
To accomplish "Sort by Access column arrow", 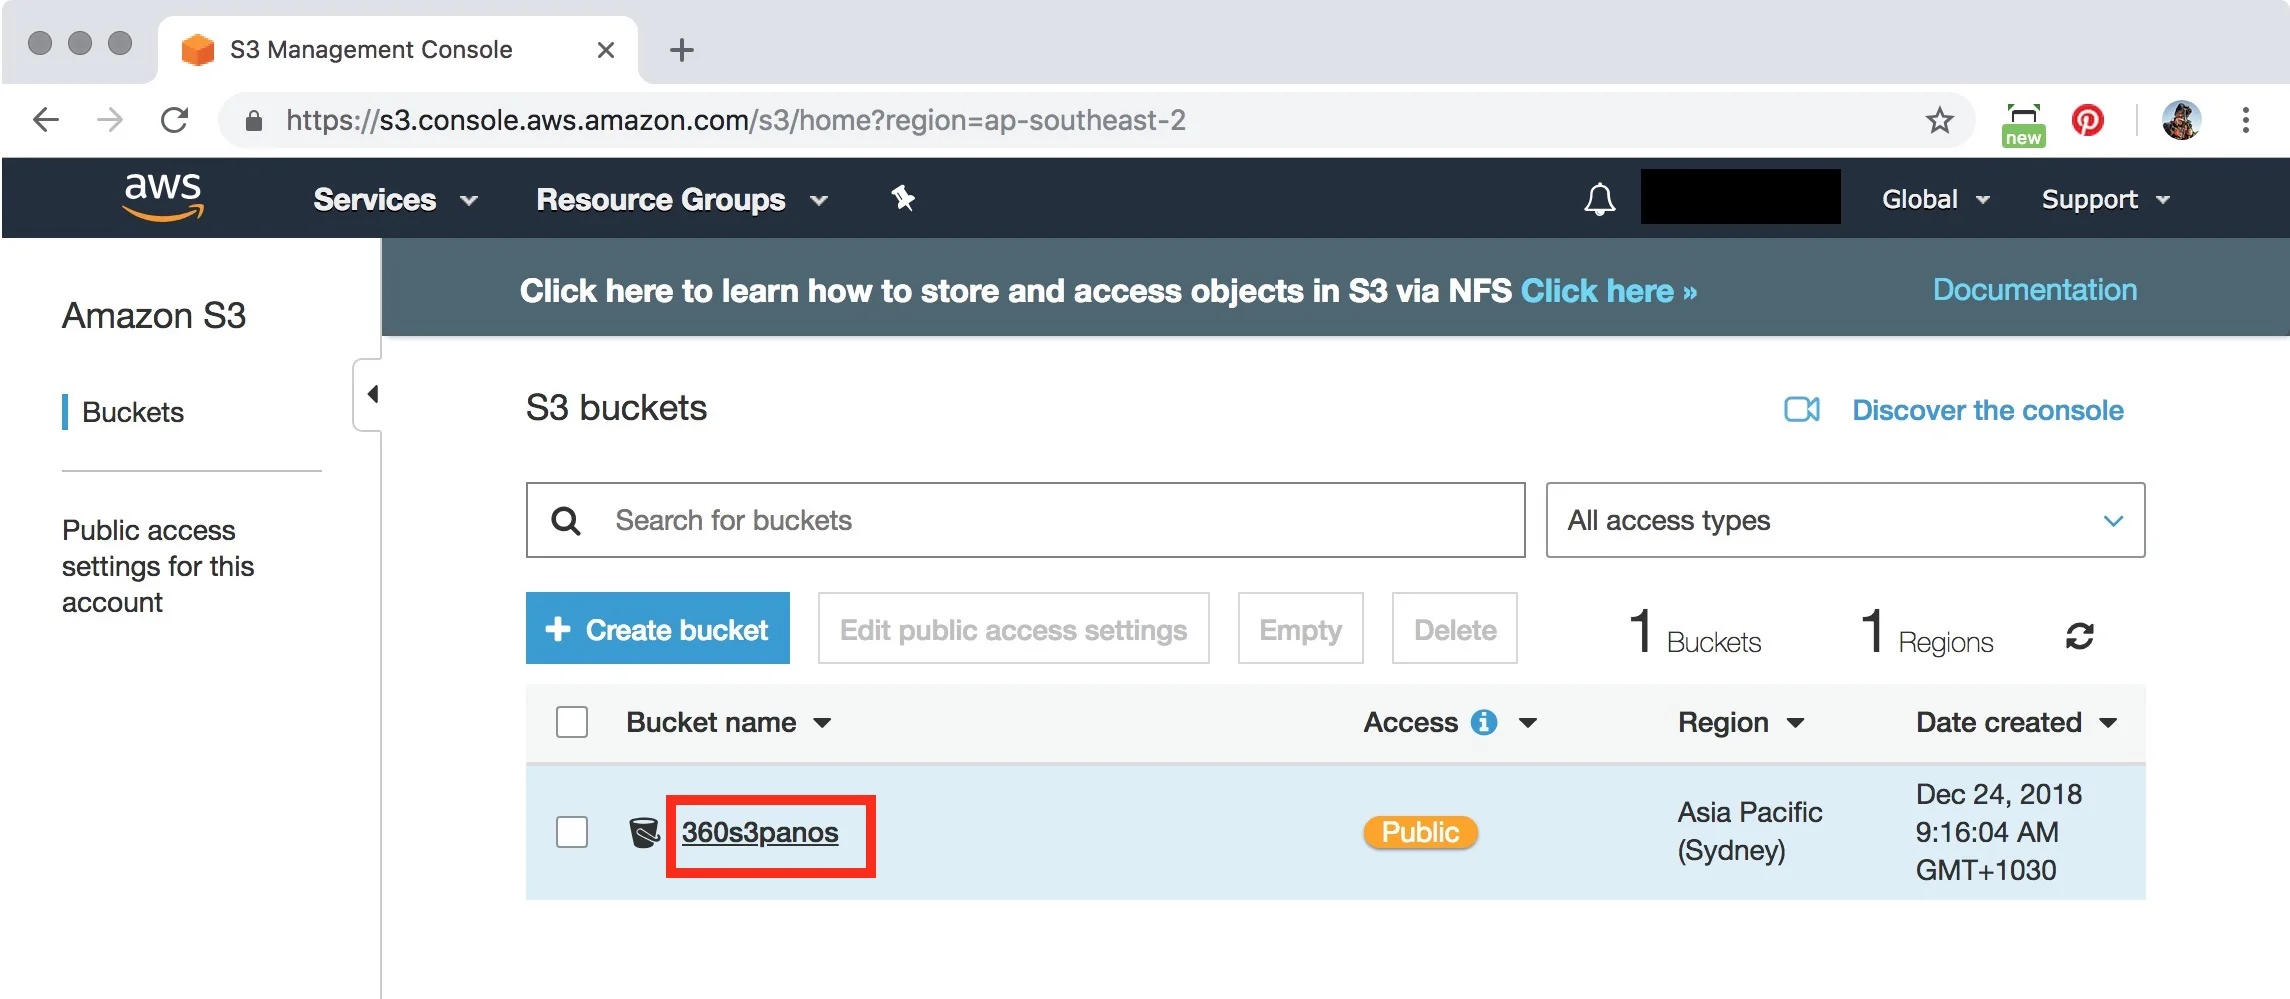I will click(1528, 722).
